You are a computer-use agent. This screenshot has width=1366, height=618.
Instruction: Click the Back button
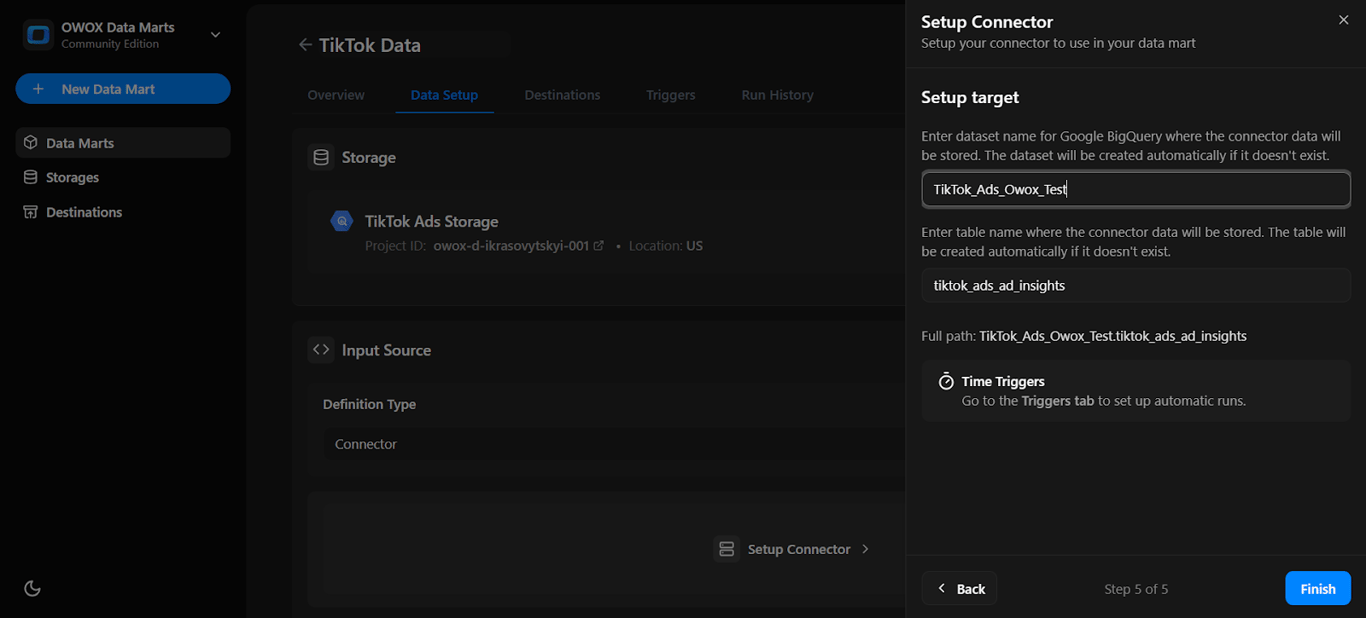[x=959, y=589]
